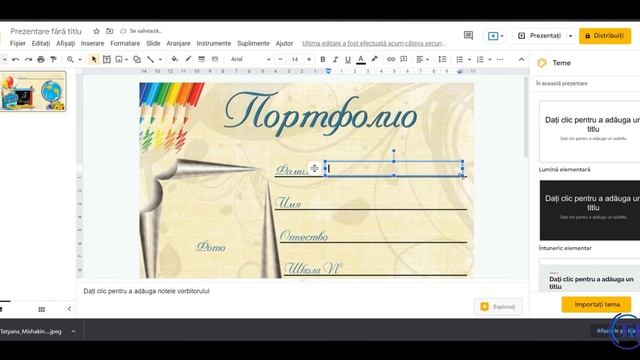
Task: Click the Zoom magnifier icon
Action: pos(70,60)
